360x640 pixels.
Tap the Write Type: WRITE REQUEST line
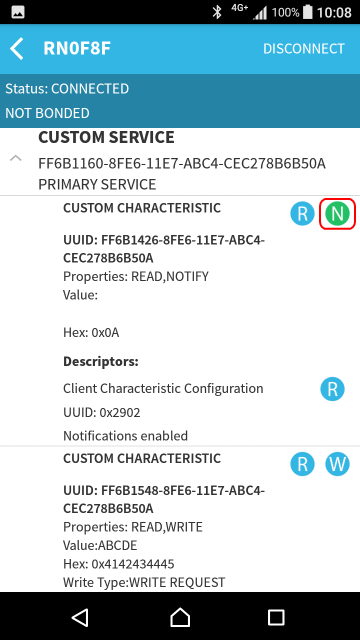144,582
